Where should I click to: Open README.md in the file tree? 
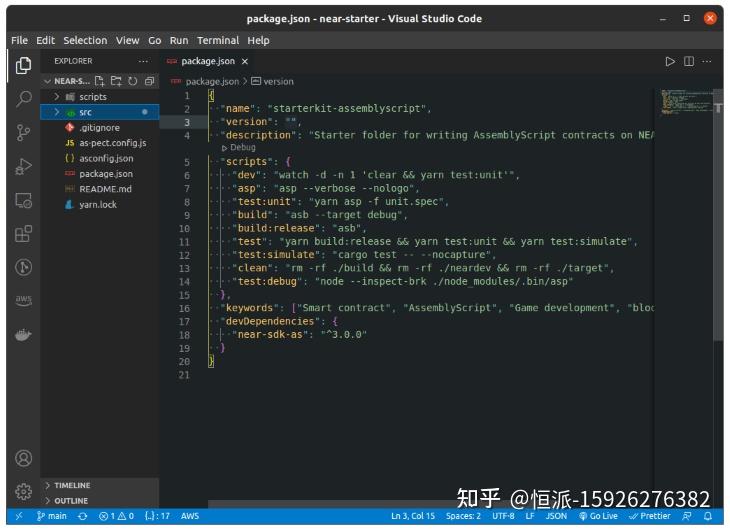click(100, 189)
